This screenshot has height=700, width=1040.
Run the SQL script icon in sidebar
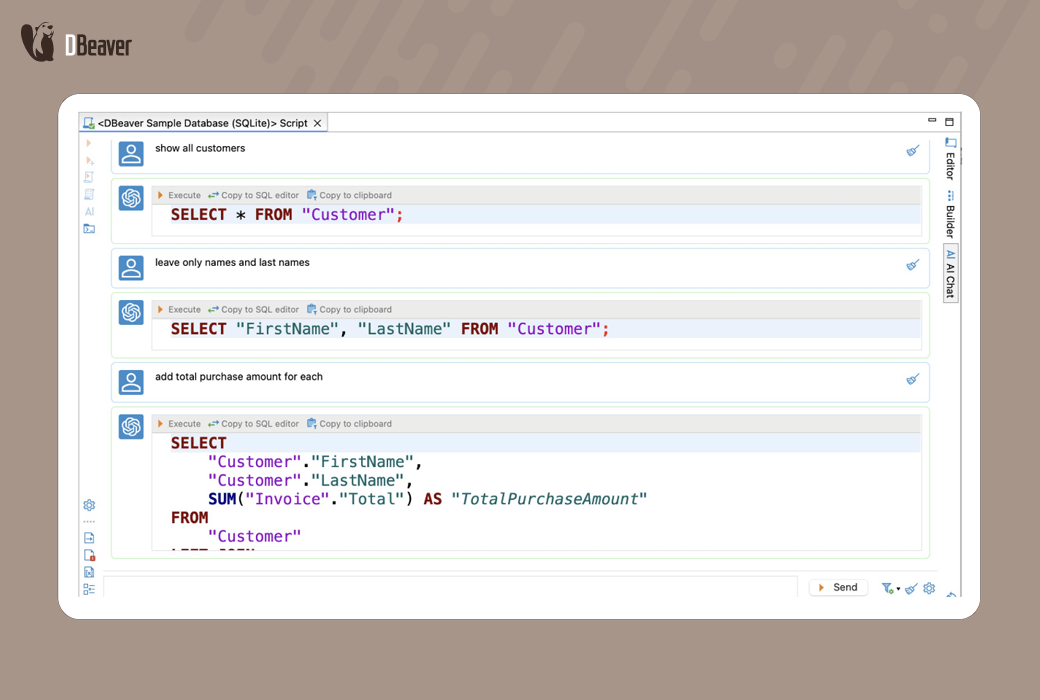tap(89, 177)
